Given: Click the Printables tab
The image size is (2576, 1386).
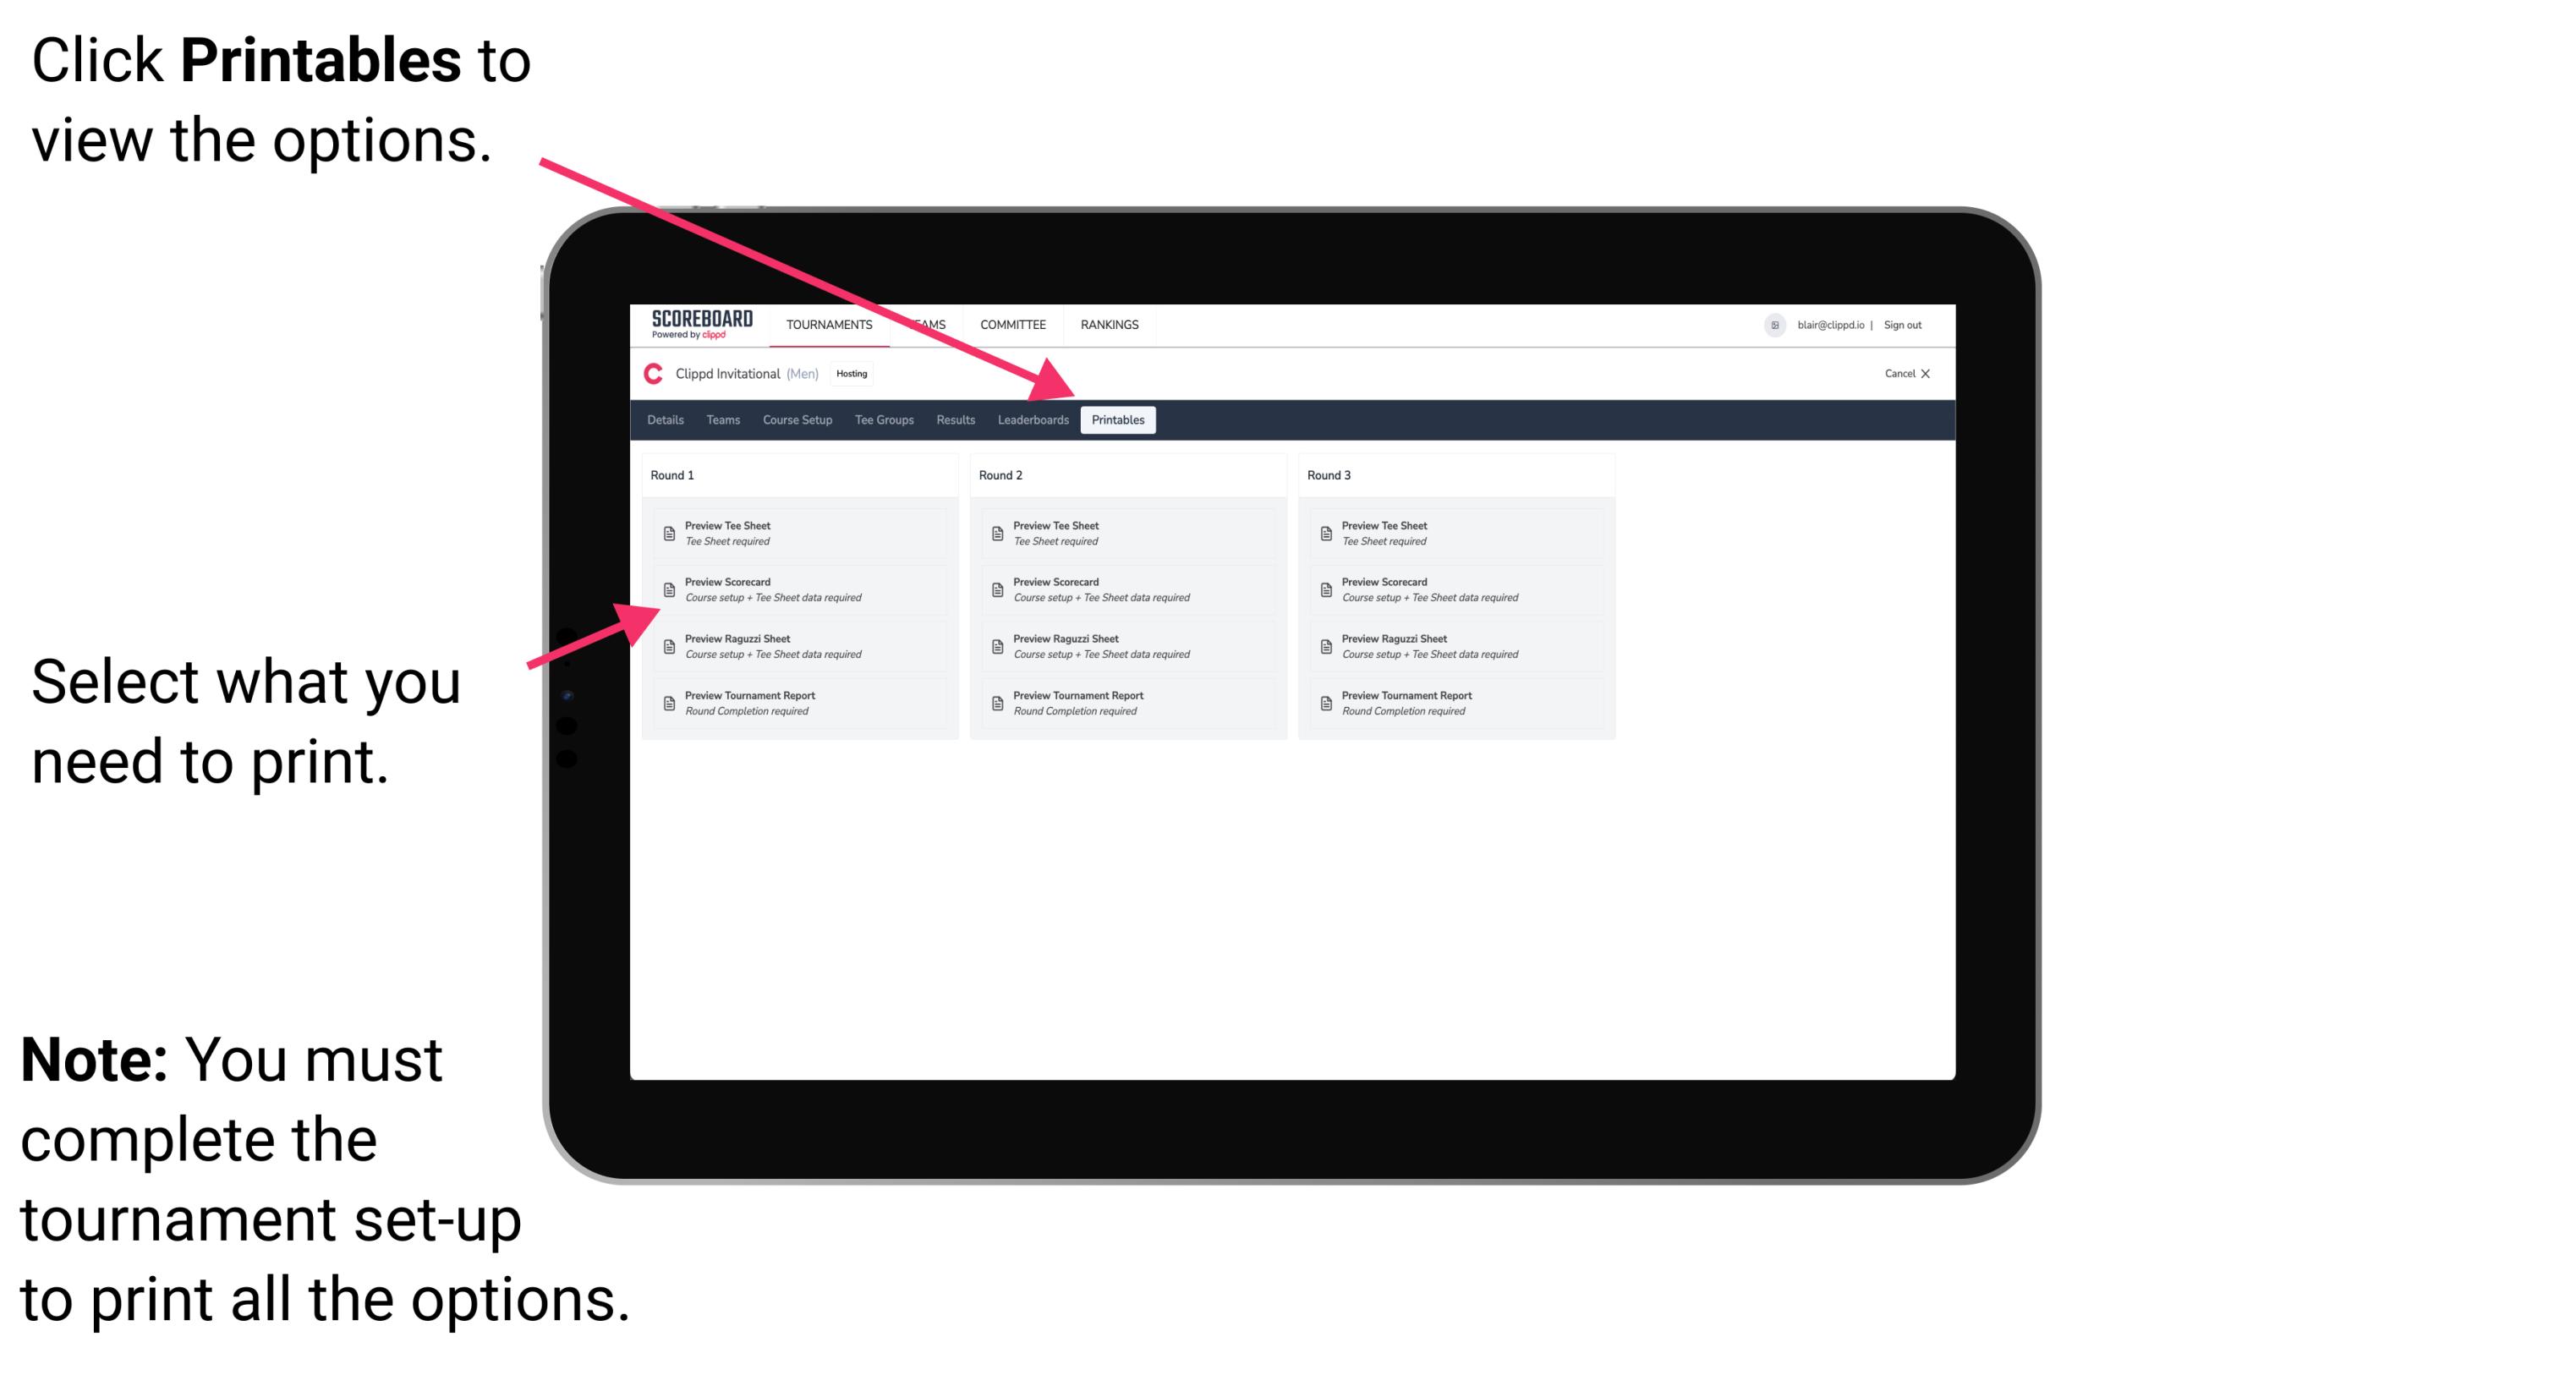Looking at the screenshot, I should click(x=1116, y=420).
